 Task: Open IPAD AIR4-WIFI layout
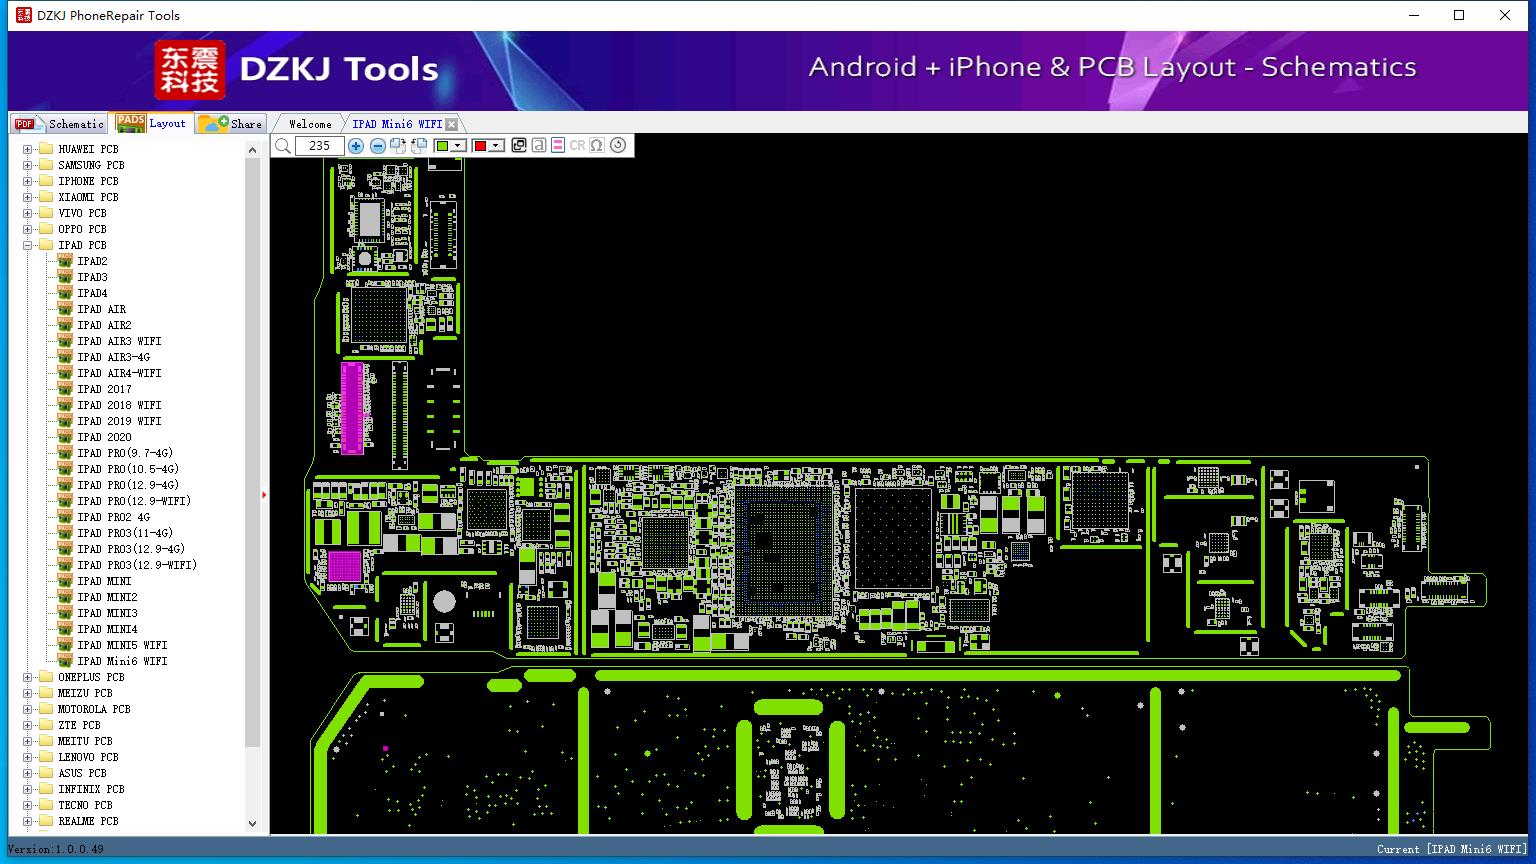(119, 373)
